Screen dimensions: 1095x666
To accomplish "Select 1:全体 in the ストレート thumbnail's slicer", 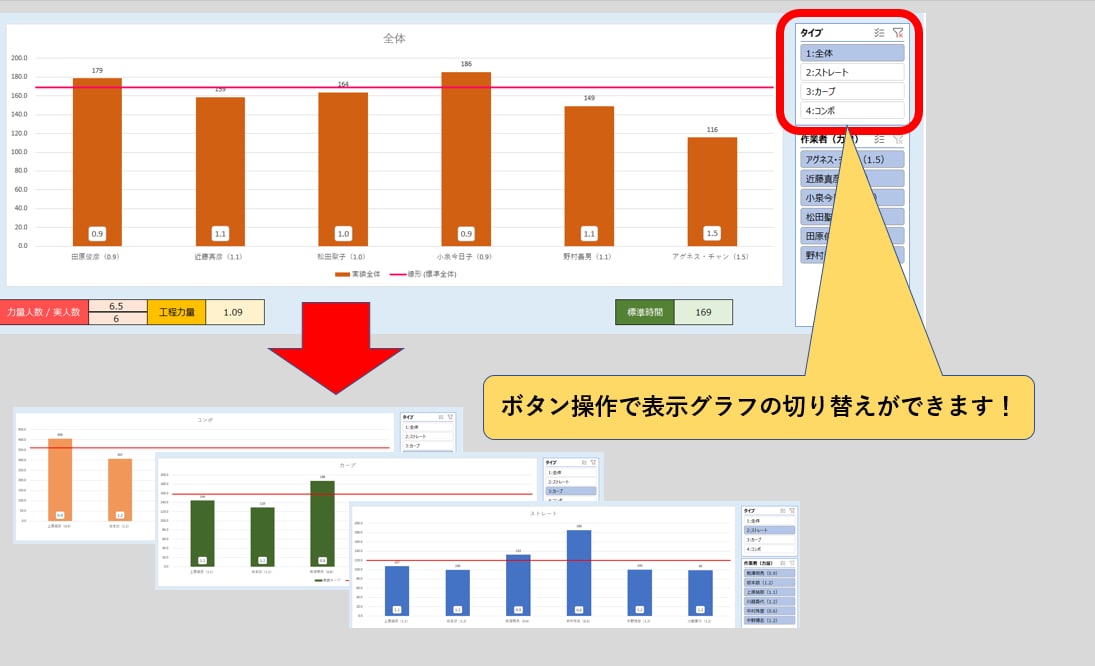I will point(769,521).
